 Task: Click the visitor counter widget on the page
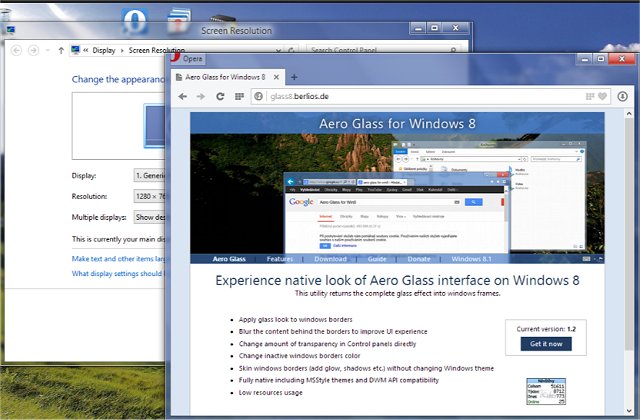546,391
